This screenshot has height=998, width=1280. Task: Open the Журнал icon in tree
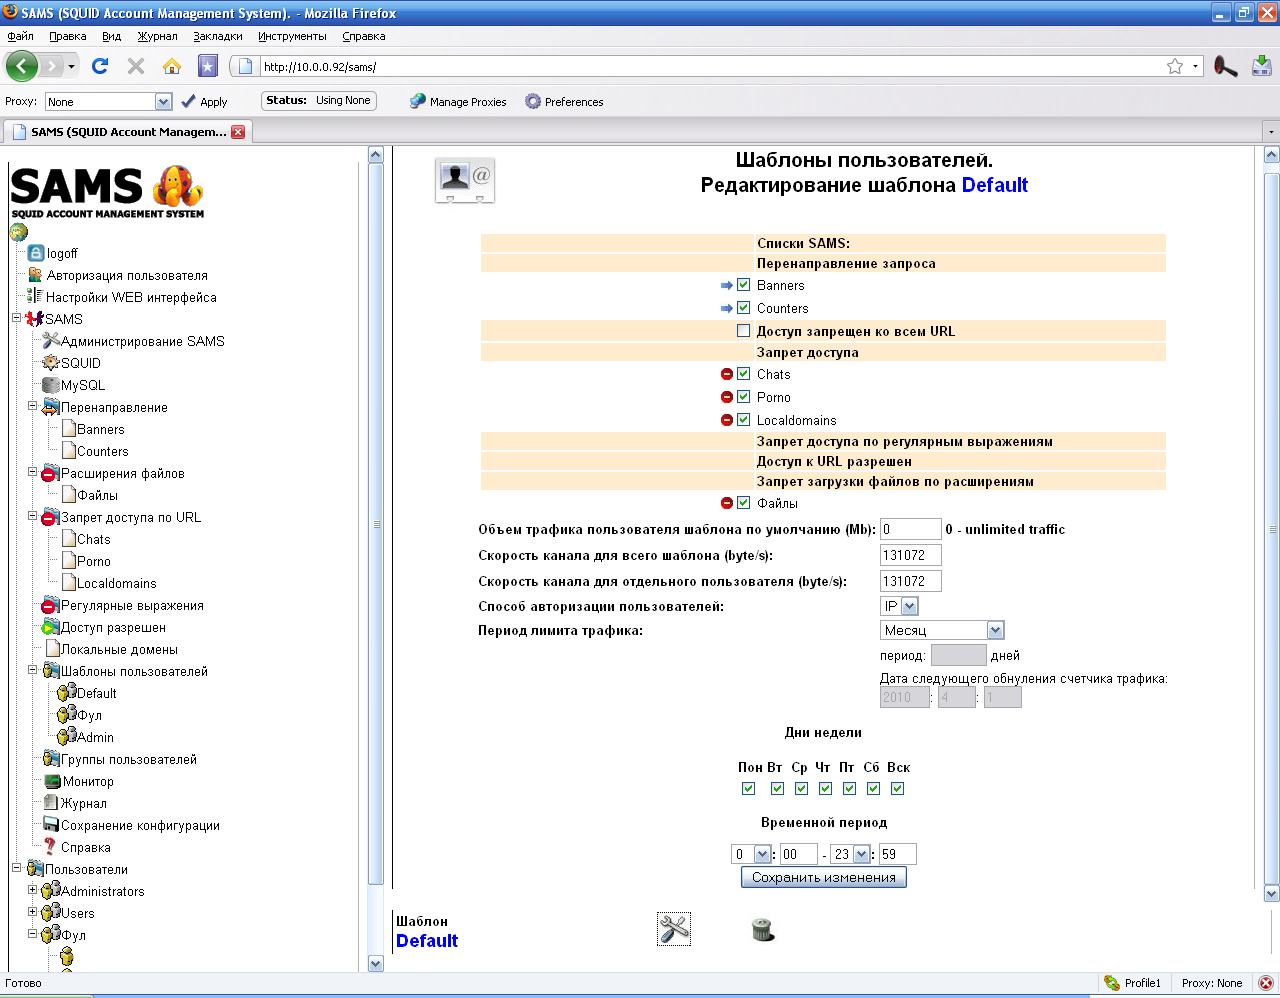[52, 803]
